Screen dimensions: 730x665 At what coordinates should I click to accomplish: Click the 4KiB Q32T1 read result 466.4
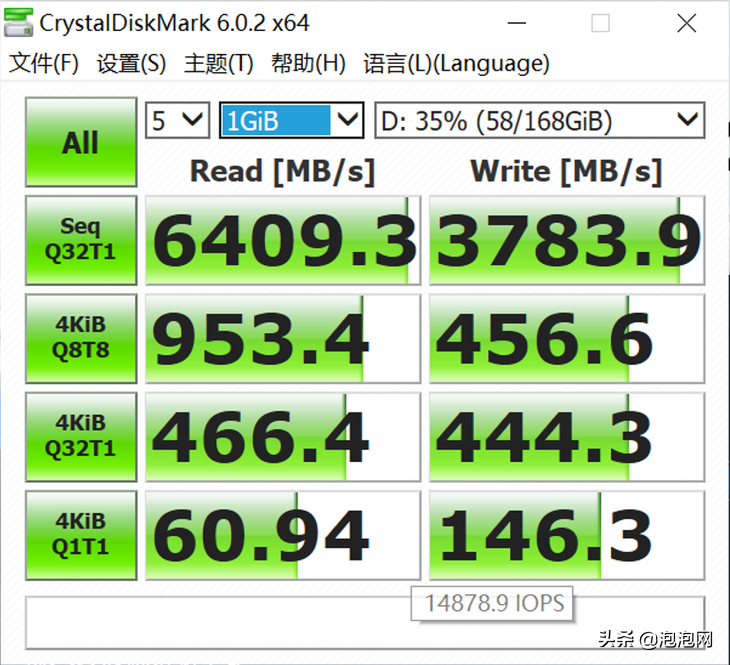click(283, 437)
